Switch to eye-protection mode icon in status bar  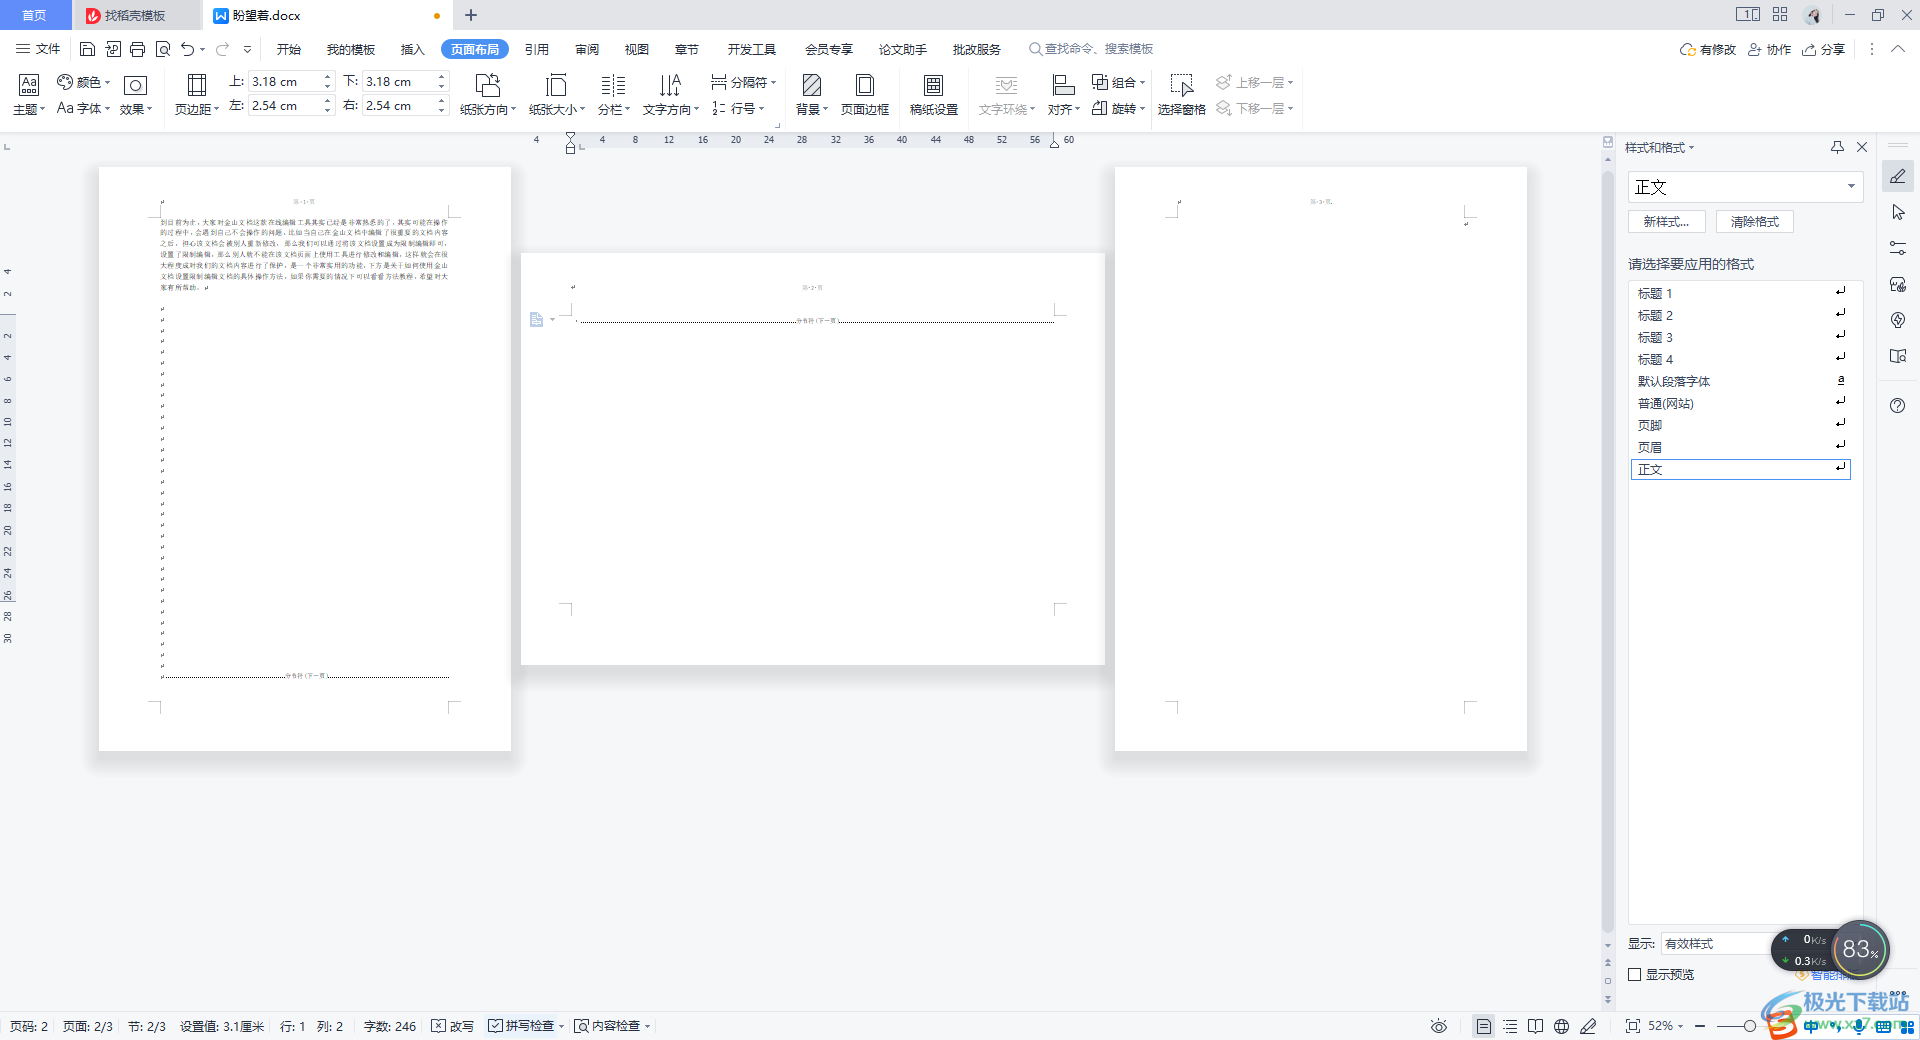[x=1439, y=1026]
